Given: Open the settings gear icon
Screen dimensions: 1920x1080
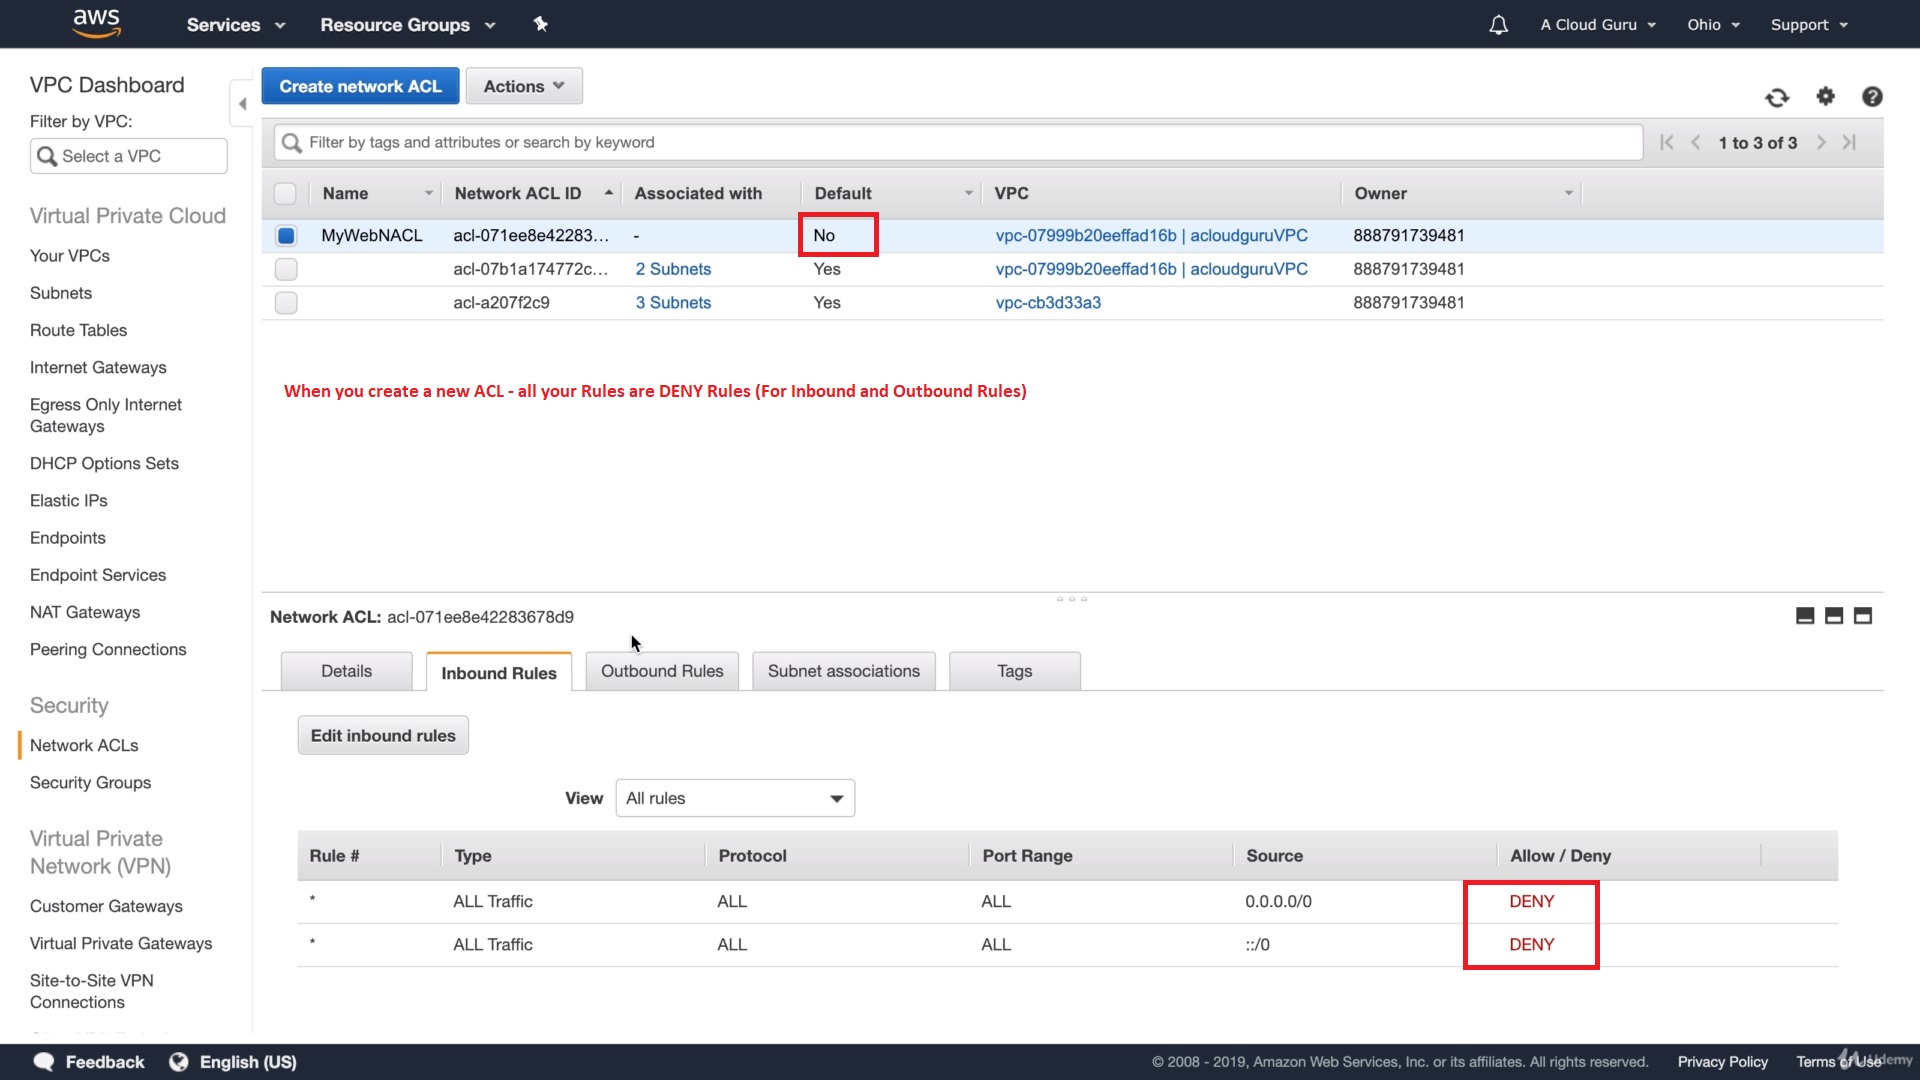Looking at the screenshot, I should click(1825, 96).
